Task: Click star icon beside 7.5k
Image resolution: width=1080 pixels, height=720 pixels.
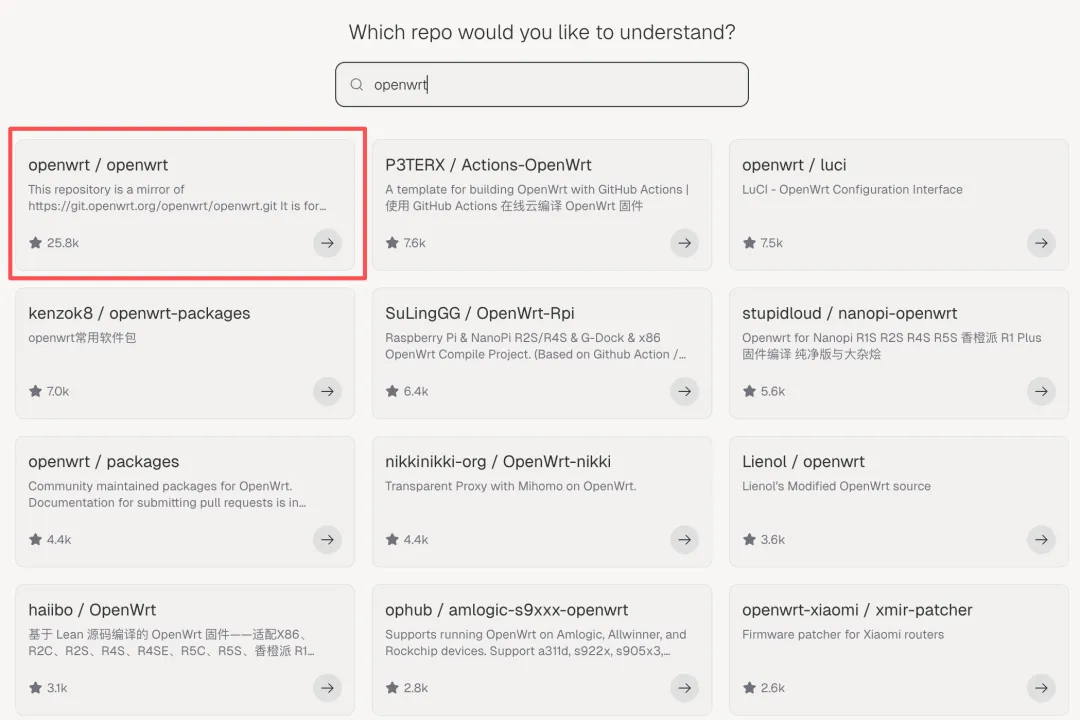Action: [x=749, y=243]
